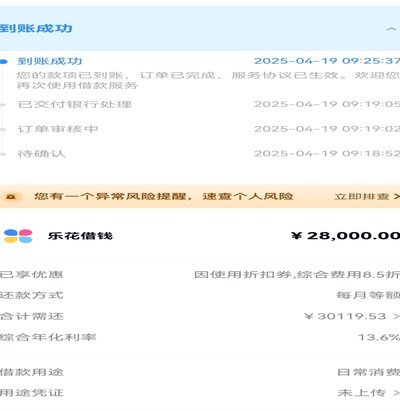Image resolution: width=400 pixels, height=411 pixels.
Task: Click the 合计需还 label
Action: pos(31,316)
